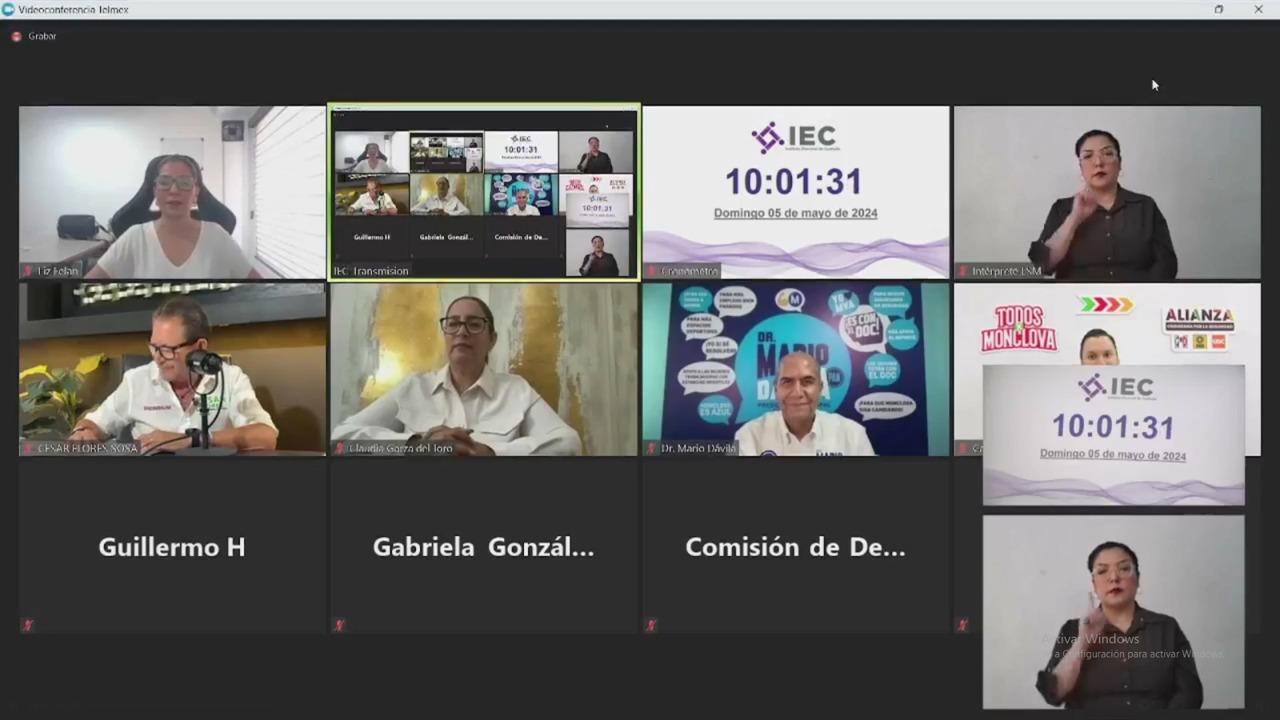Screen dimensions: 1280x720
Task: Select the Liz Felan video tile
Action: pos(172,190)
